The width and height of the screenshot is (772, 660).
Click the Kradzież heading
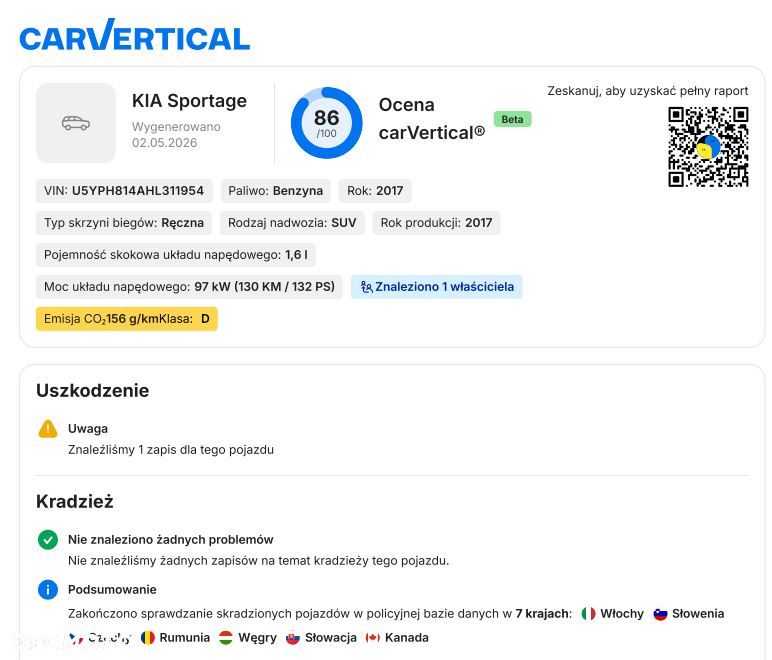[x=75, y=502]
